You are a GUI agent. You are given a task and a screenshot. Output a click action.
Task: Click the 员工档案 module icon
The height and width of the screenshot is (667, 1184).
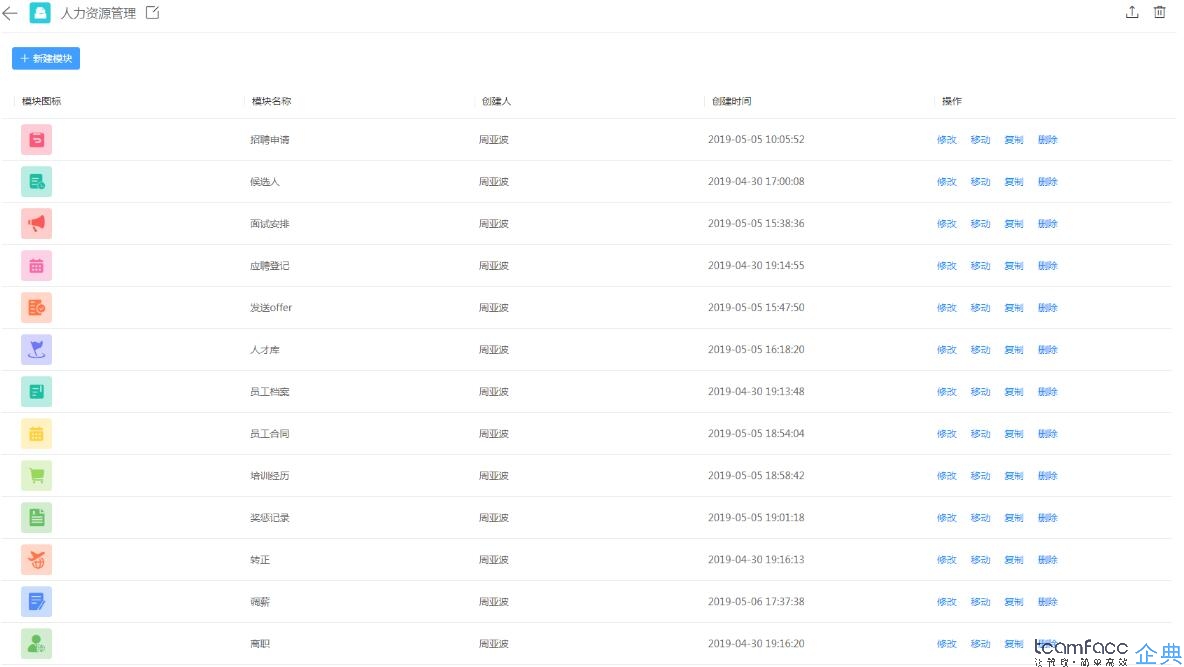point(36,392)
